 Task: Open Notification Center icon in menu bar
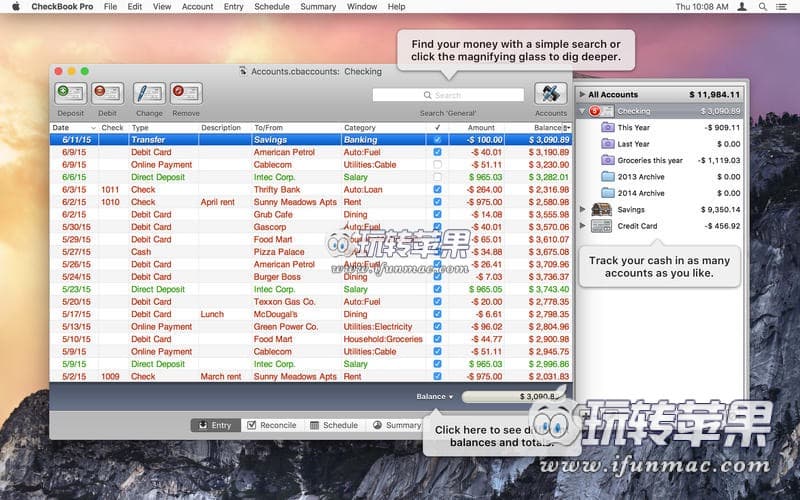pos(781,7)
